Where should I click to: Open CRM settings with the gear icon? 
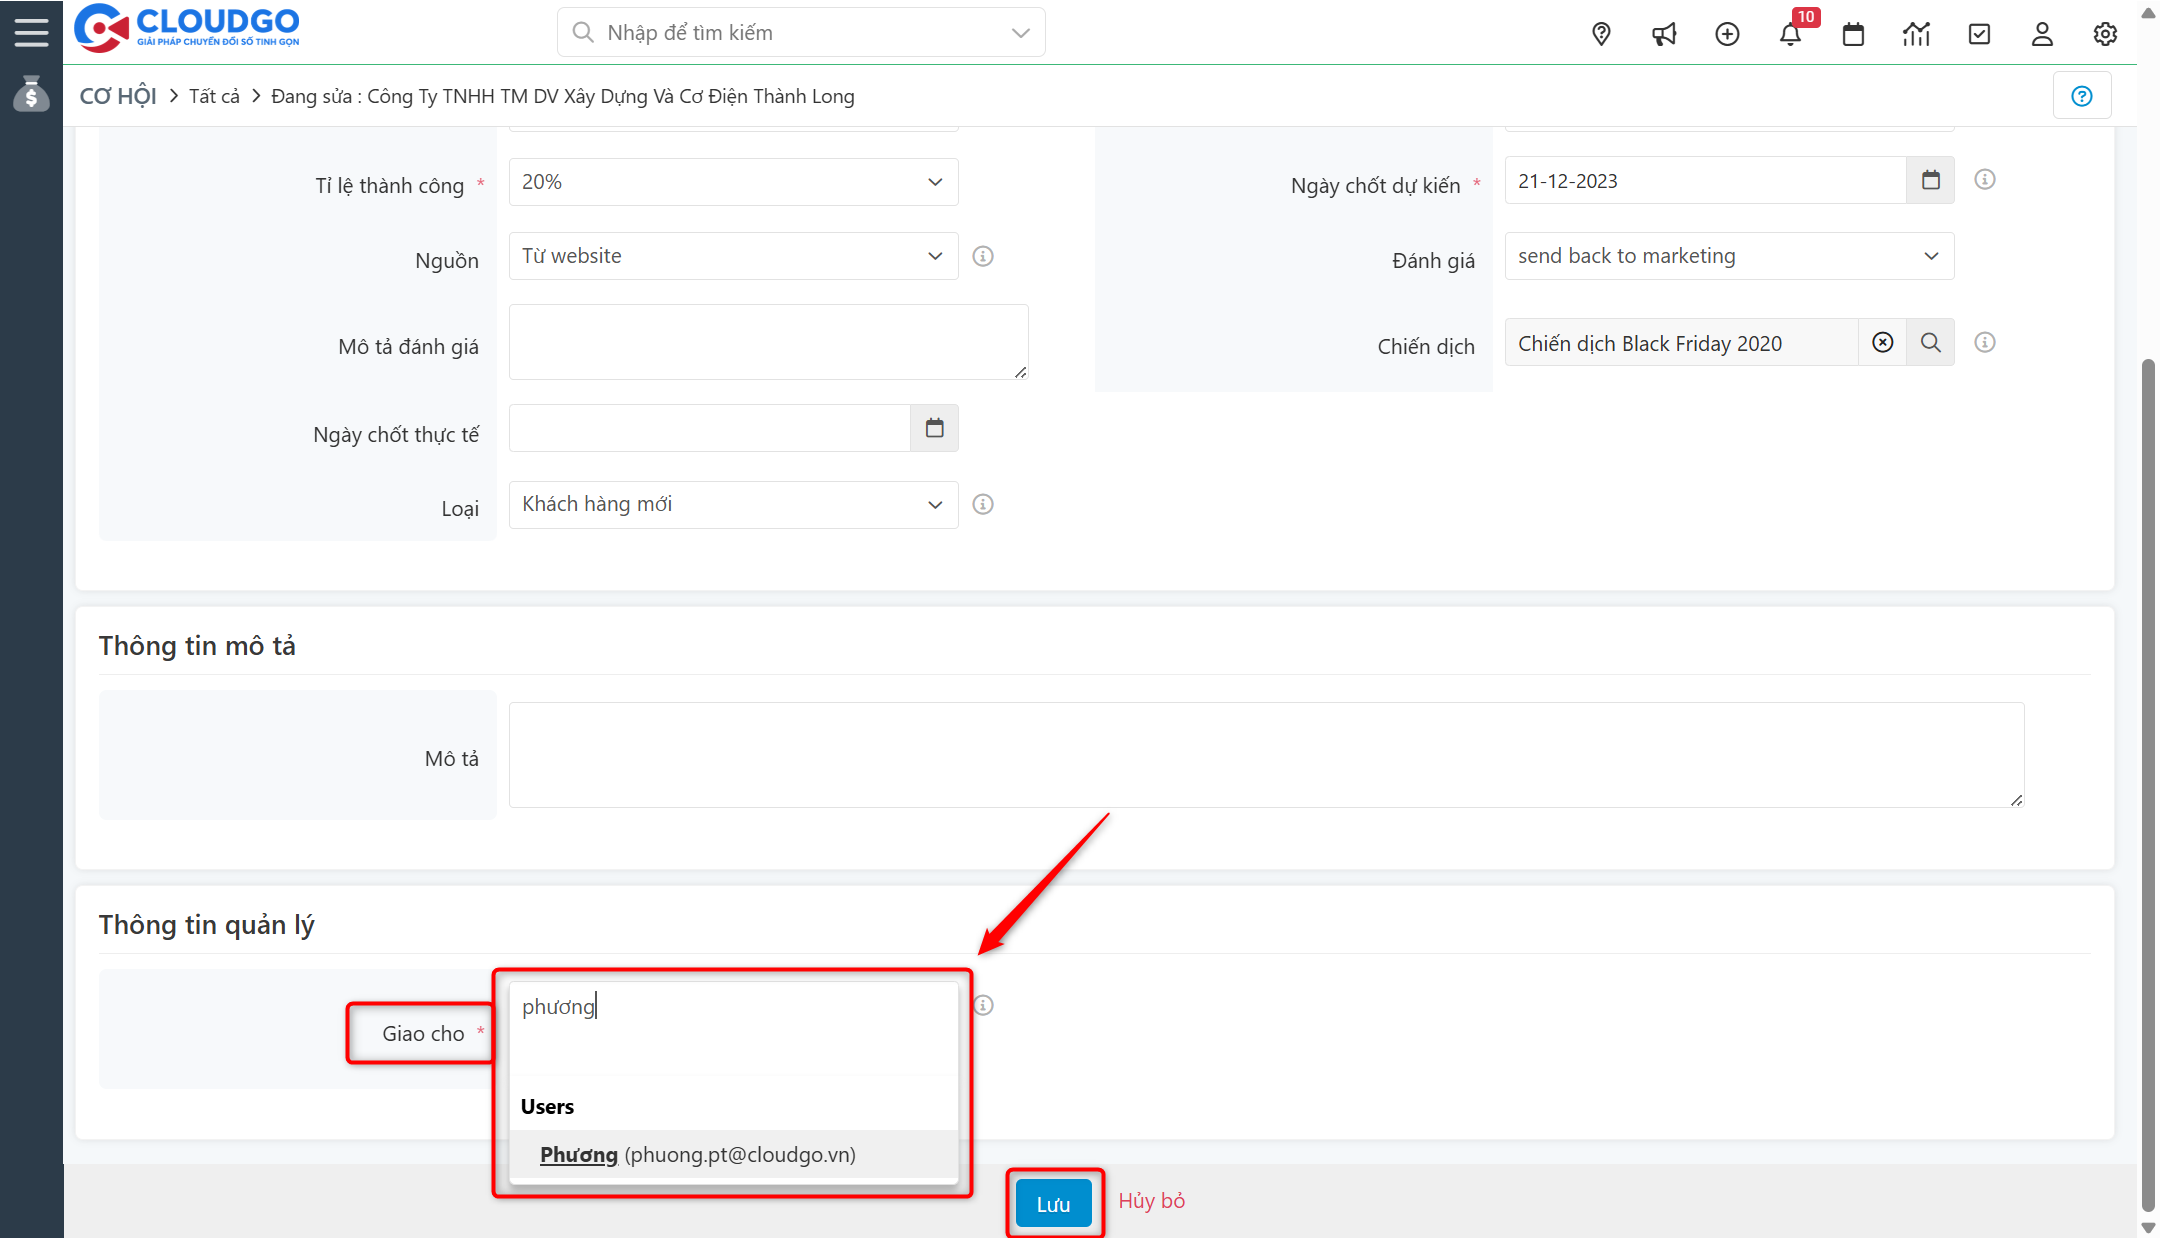pyautogui.click(x=2104, y=33)
